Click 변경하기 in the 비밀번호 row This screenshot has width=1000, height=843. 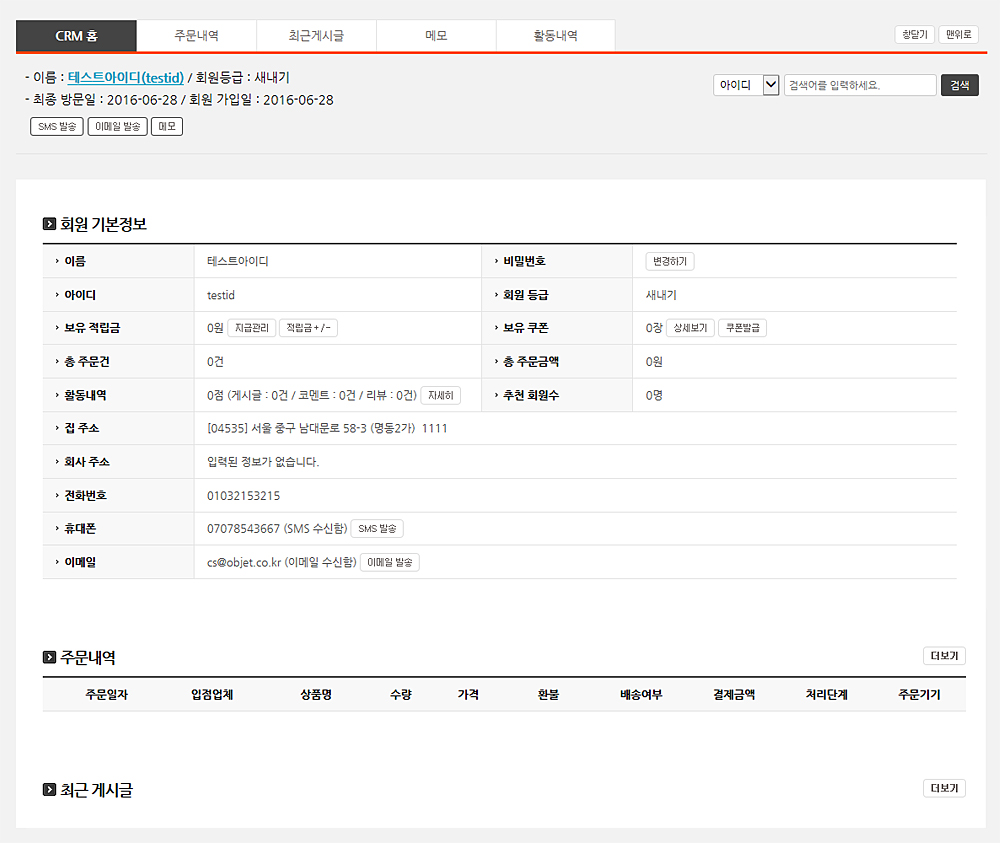670,261
